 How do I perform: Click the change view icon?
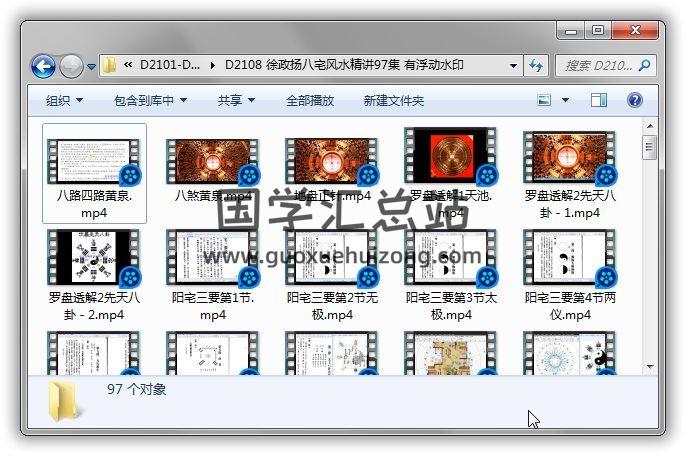tap(545, 100)
